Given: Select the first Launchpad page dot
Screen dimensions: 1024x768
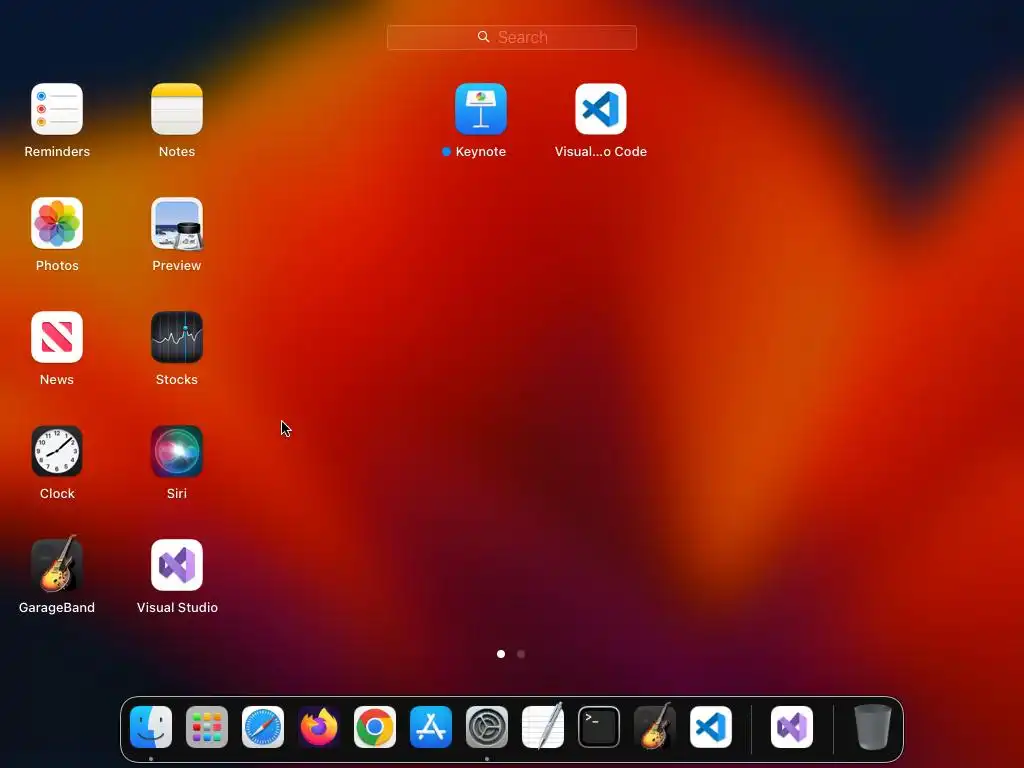Looking at the screenshot, I should click(501, 654).
